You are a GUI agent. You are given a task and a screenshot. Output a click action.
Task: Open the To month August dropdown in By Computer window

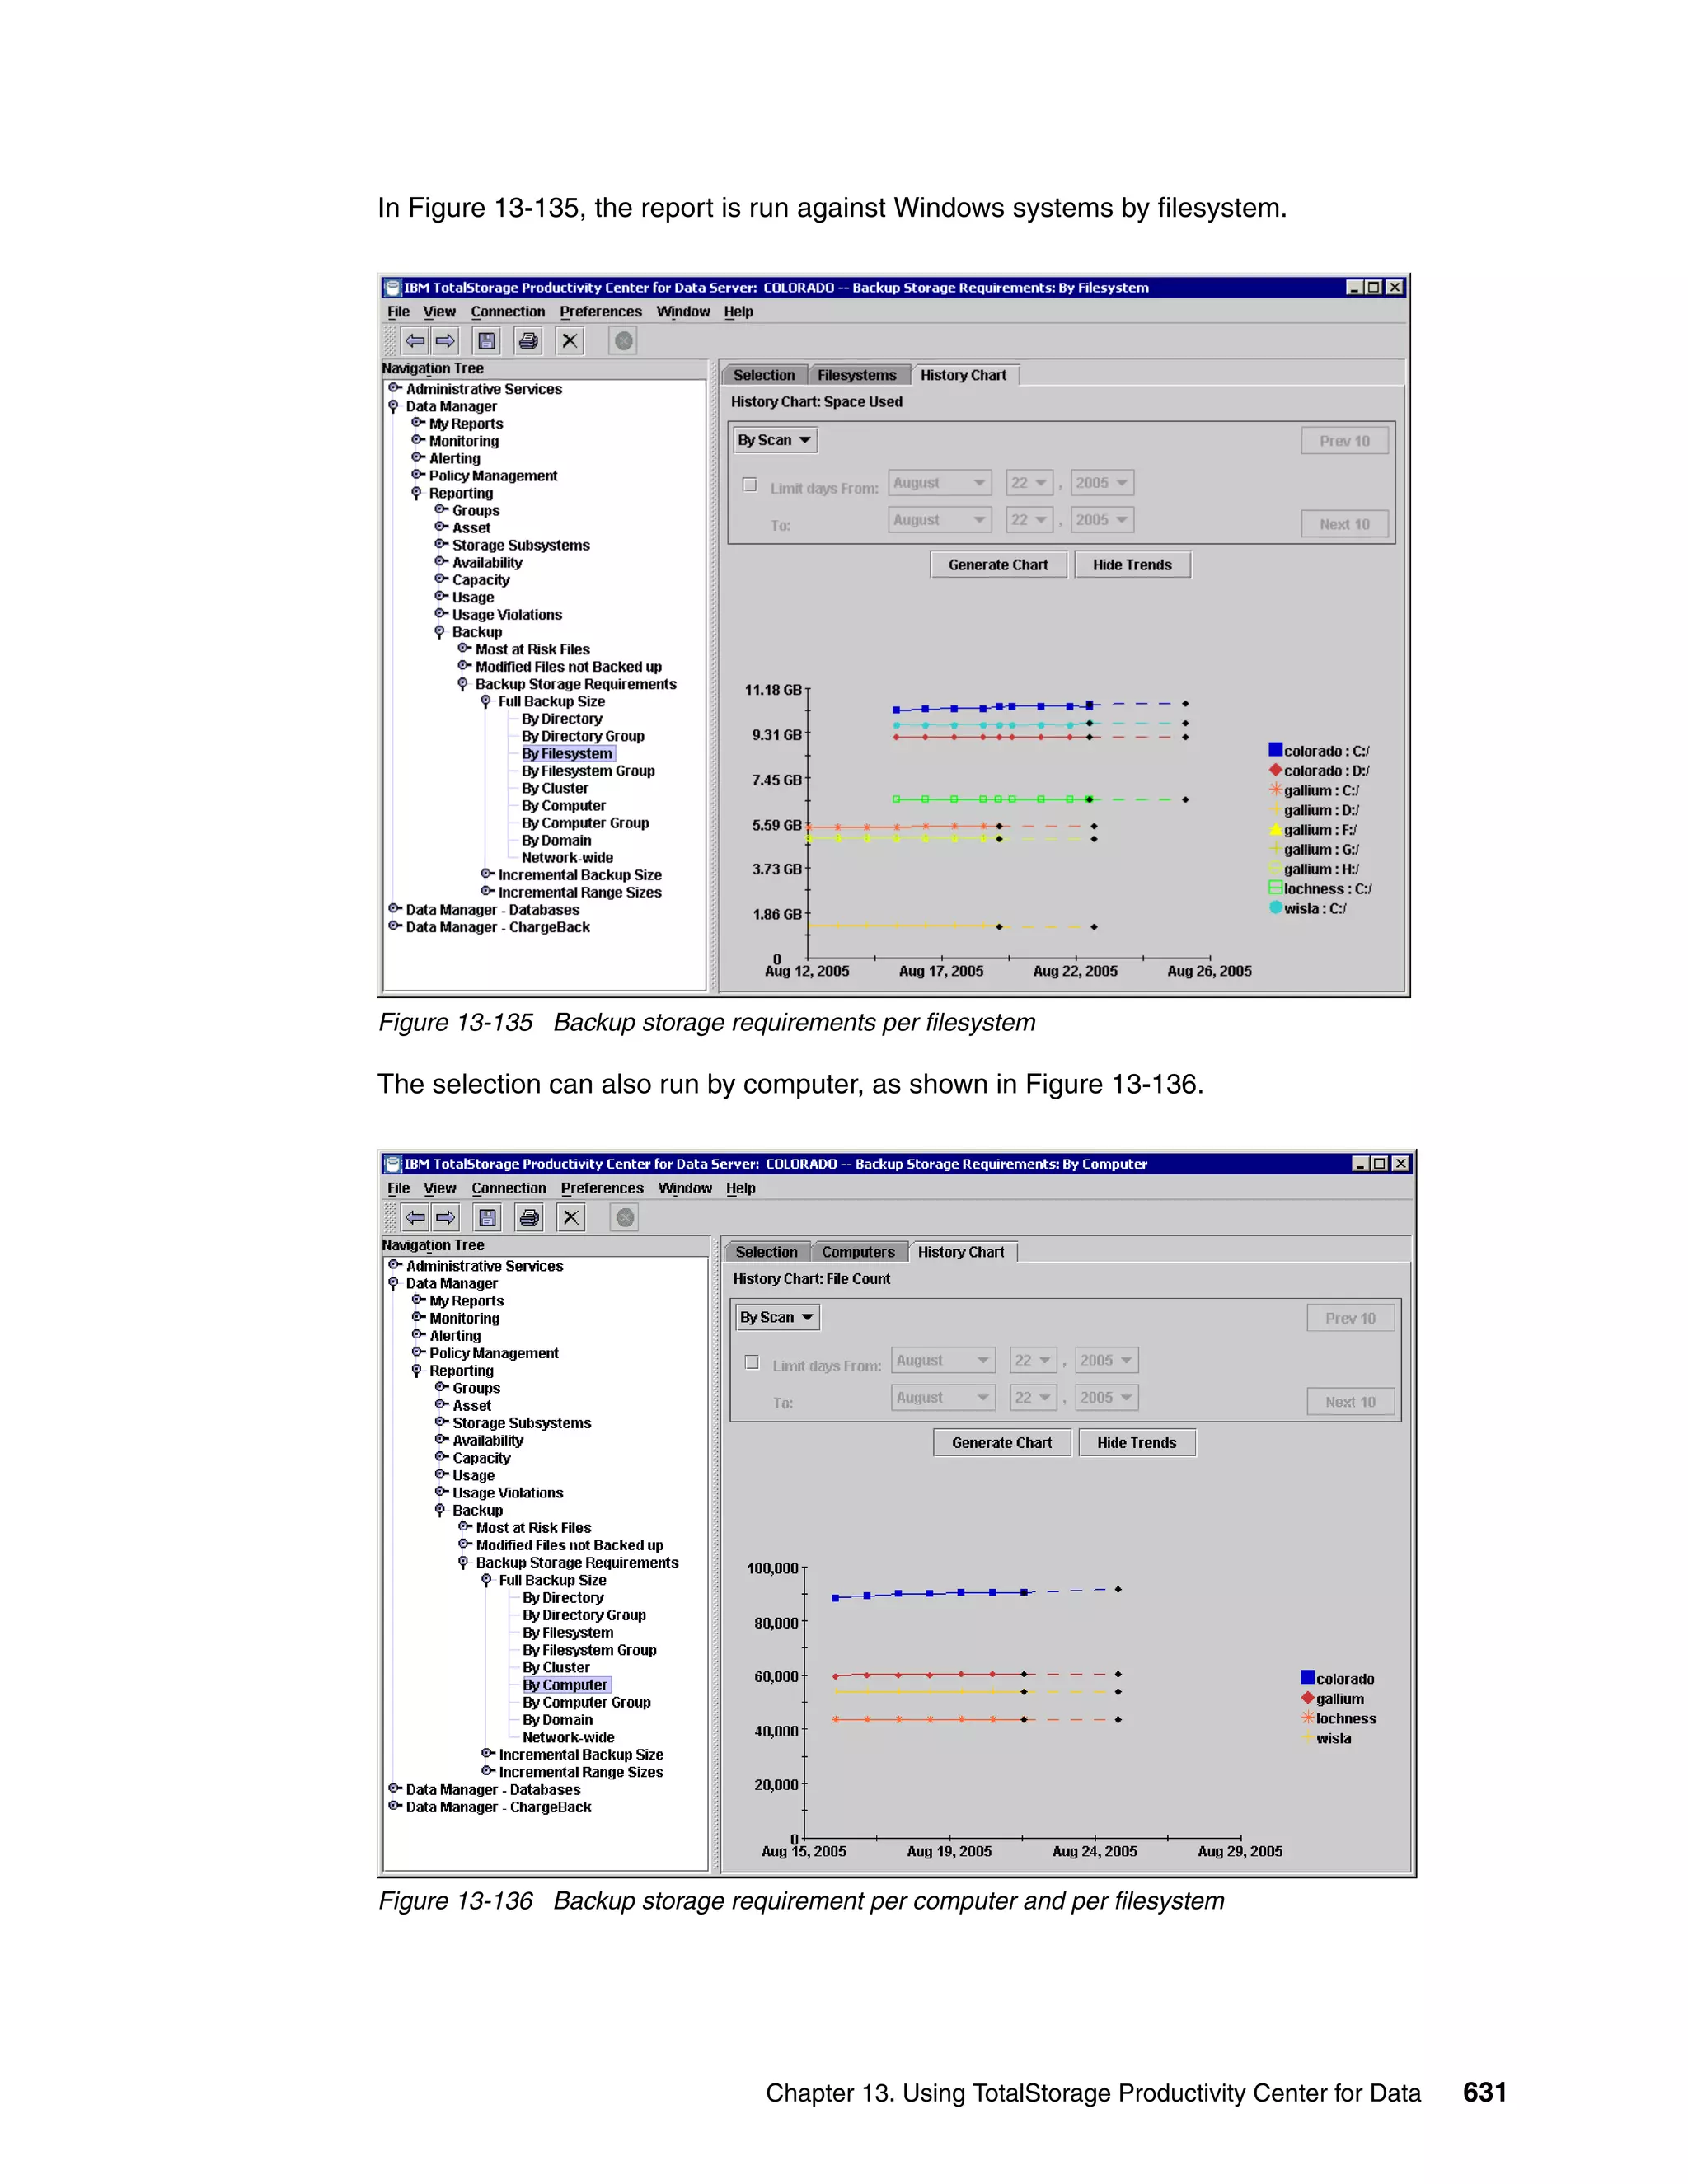(x=943, y=1397)
